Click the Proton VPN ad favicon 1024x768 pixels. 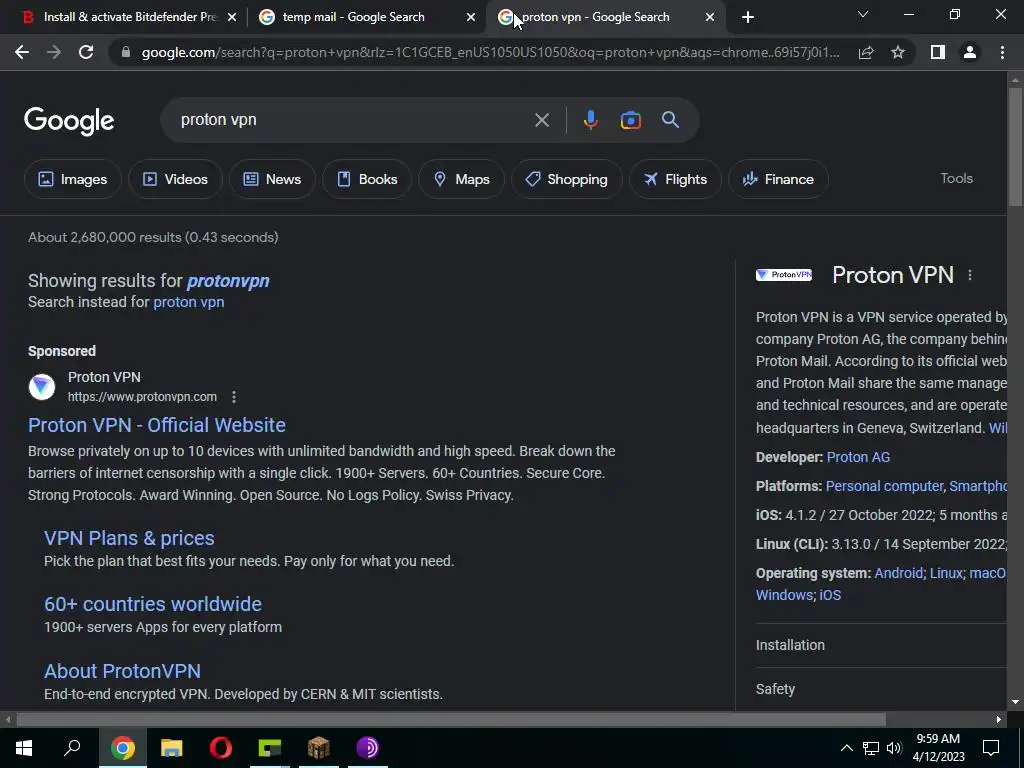(x=42, y=387)
